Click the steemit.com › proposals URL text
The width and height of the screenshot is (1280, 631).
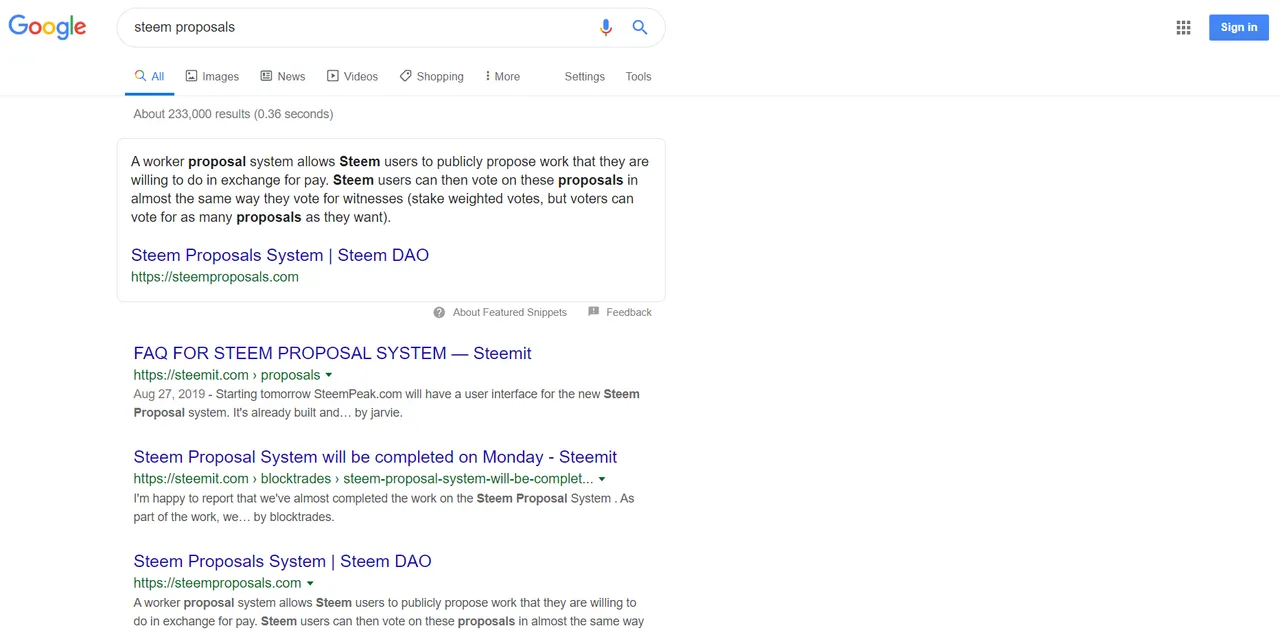(x=227, y=375)
